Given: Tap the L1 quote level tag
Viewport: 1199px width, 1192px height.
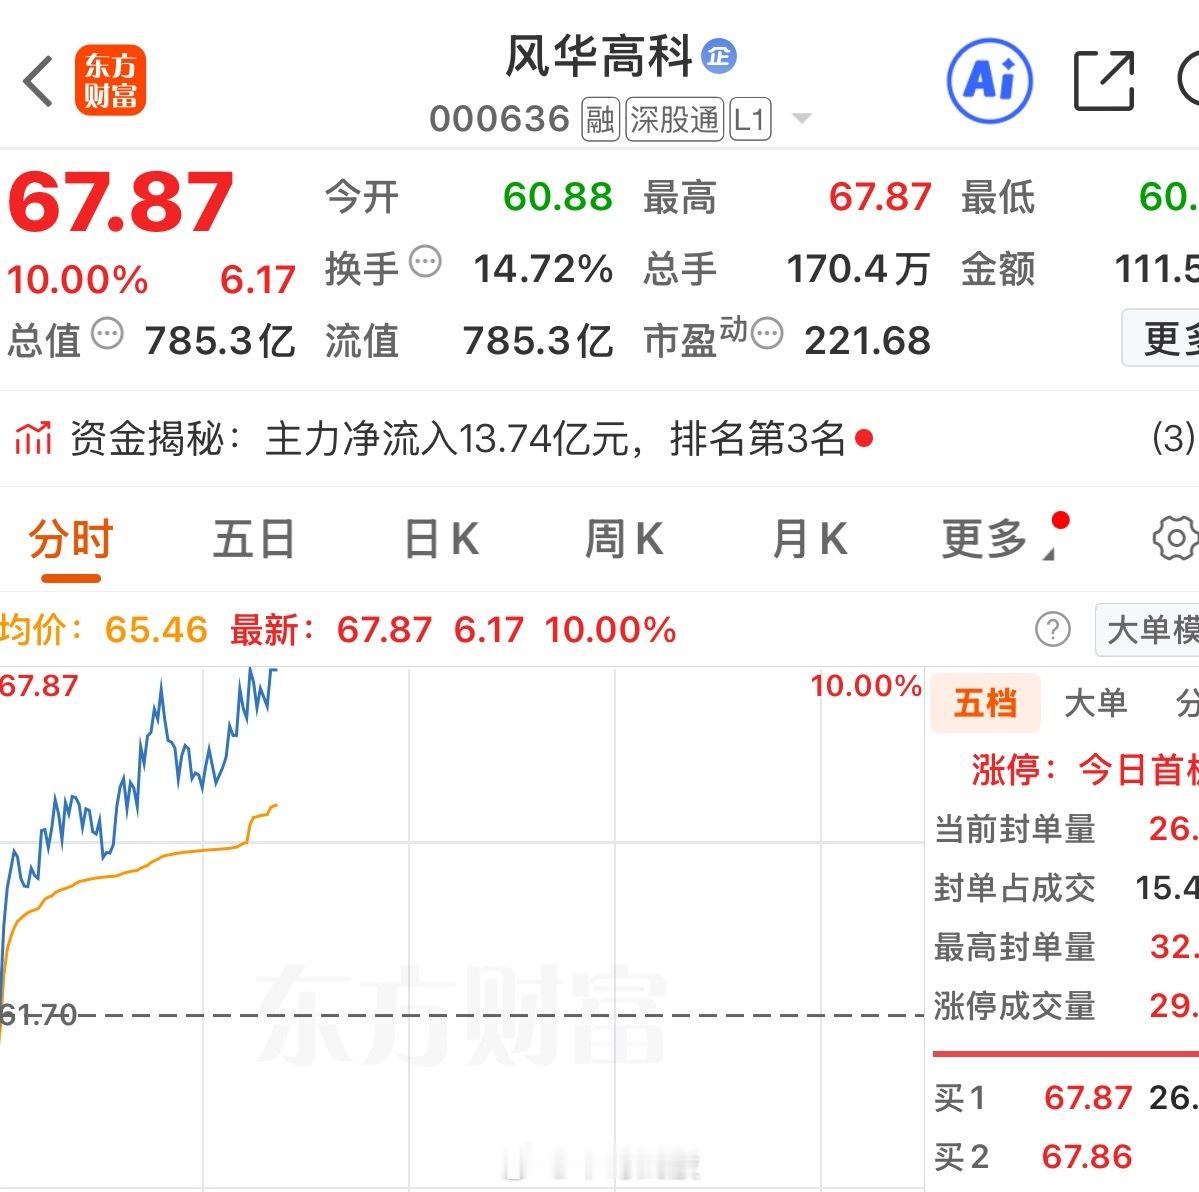Looking at the screenshot, I should (750, 119).
